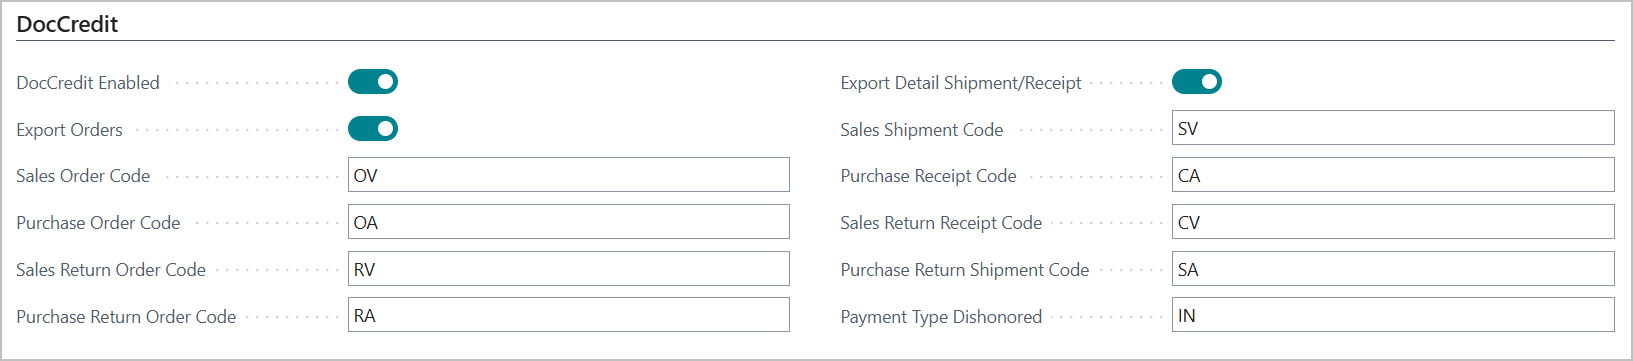Click the Purchase Order Code label
1633x361 pixels.
[98, 223]
